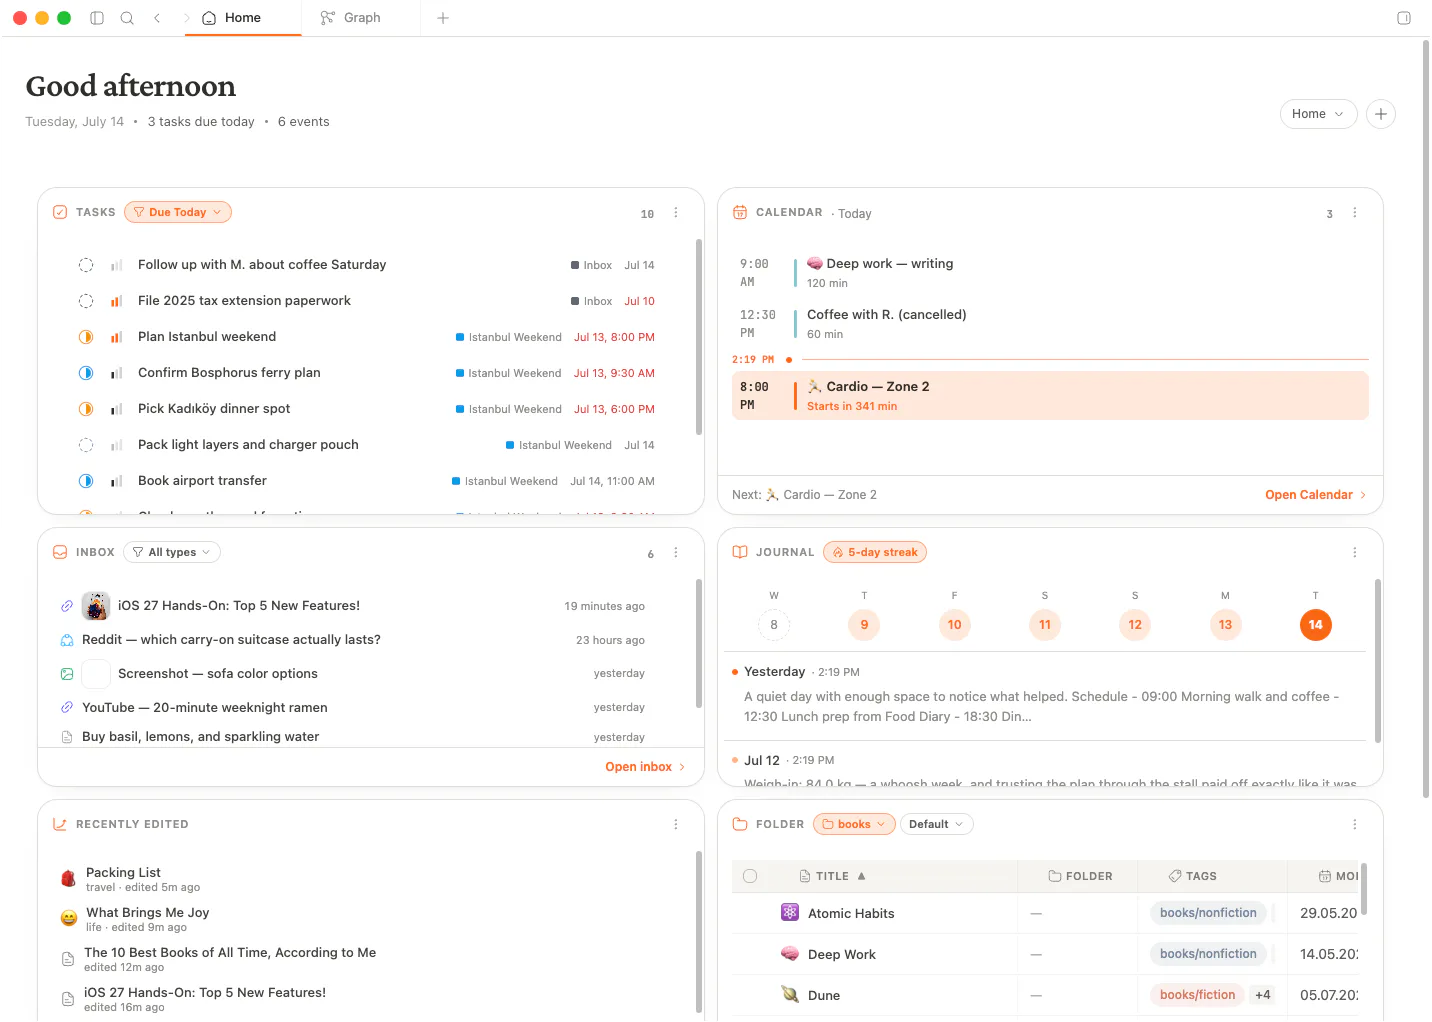Toggle status of Book airport transfer task

[86, 481]
